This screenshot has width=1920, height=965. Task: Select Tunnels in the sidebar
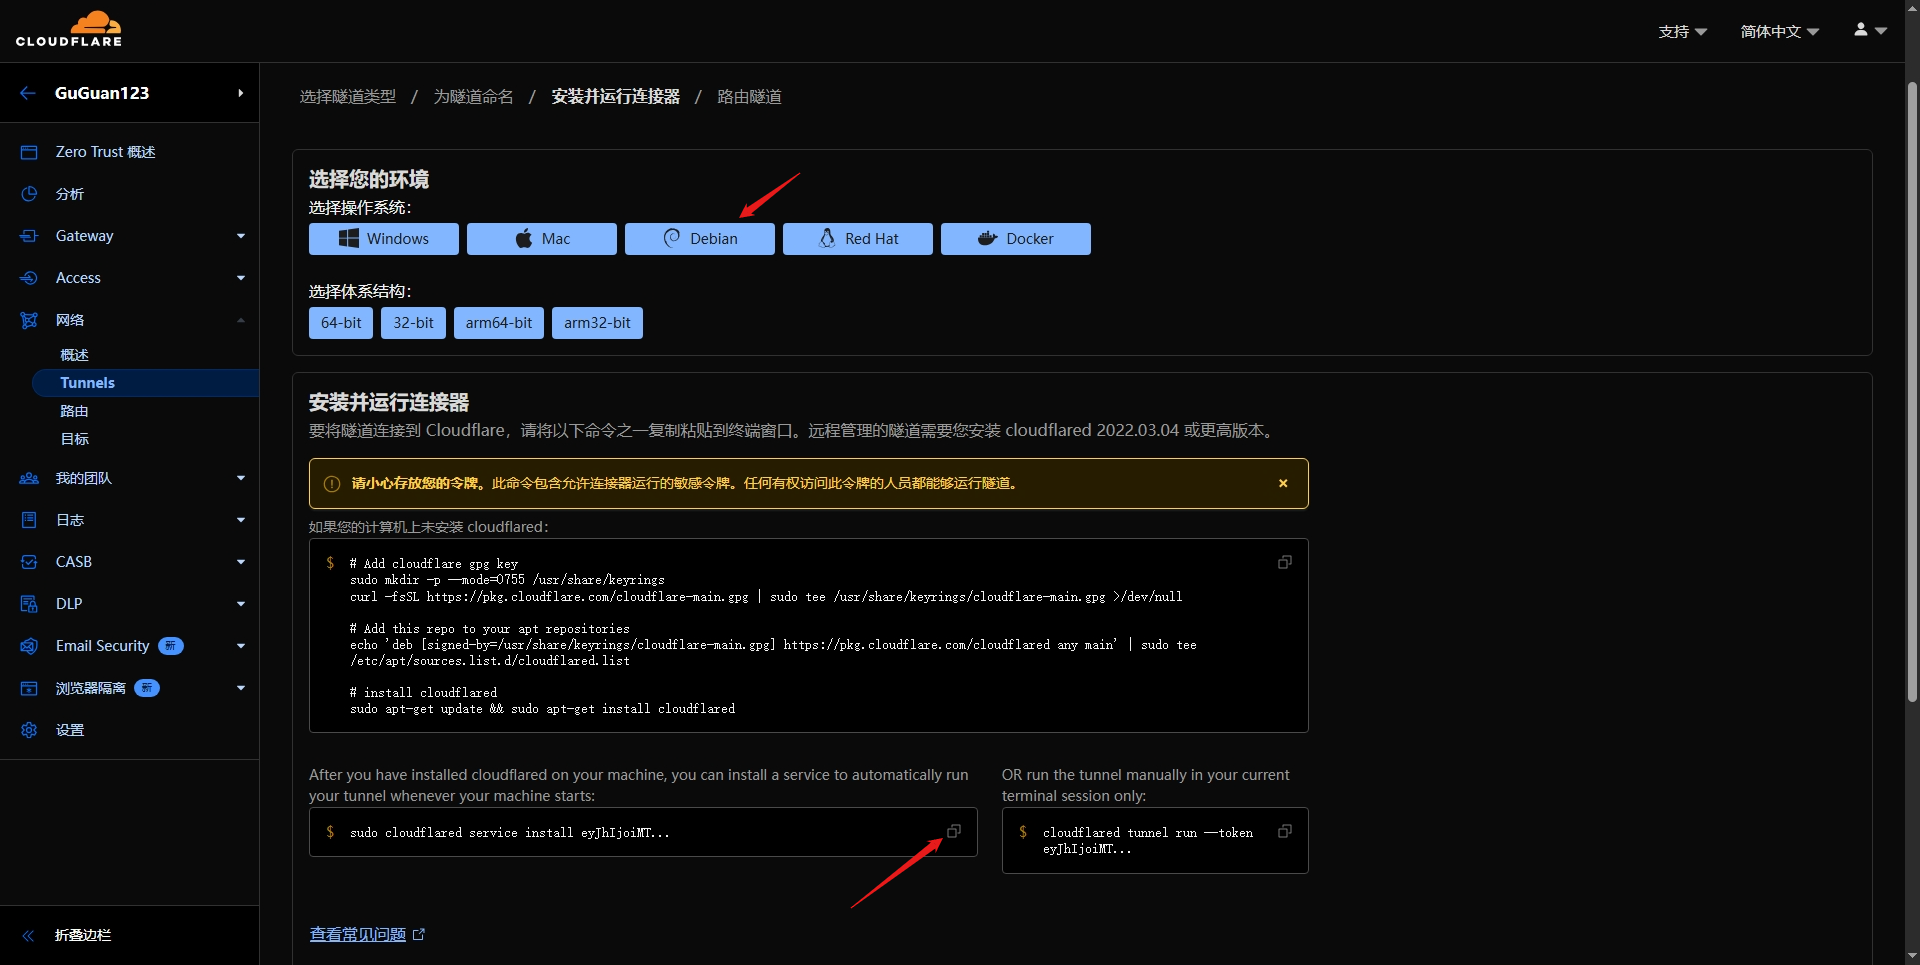tap(145, 383)
